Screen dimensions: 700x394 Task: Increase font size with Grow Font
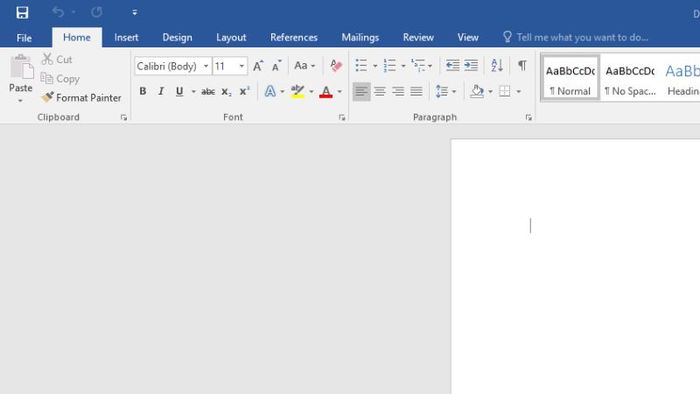258,66
